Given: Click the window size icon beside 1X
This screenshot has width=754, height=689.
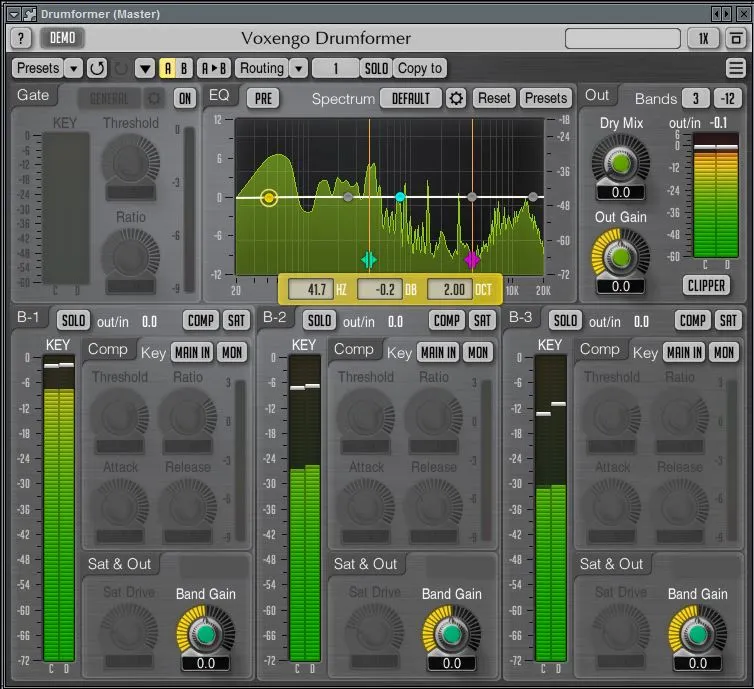Looking at the screenshot, I should [736, 38].
